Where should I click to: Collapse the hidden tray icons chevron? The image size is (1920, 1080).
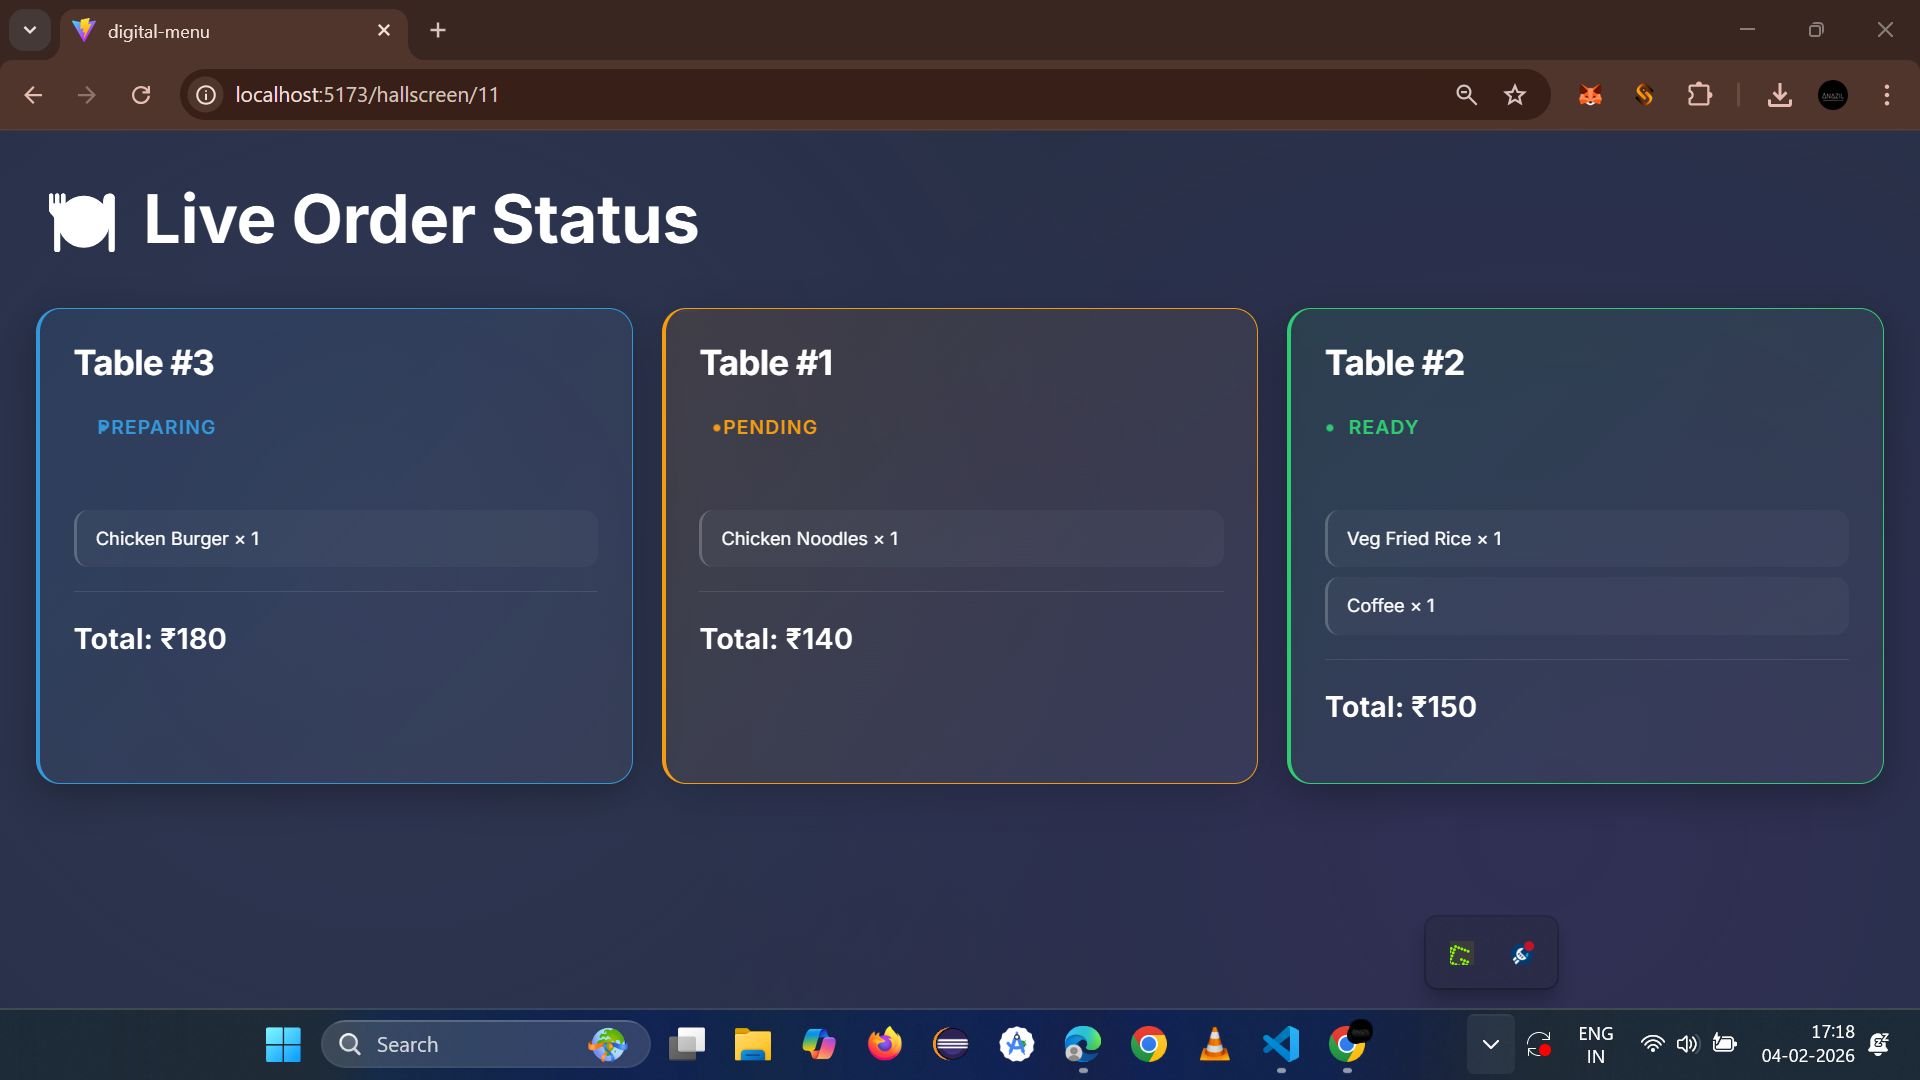[x=1490, y=1045]
